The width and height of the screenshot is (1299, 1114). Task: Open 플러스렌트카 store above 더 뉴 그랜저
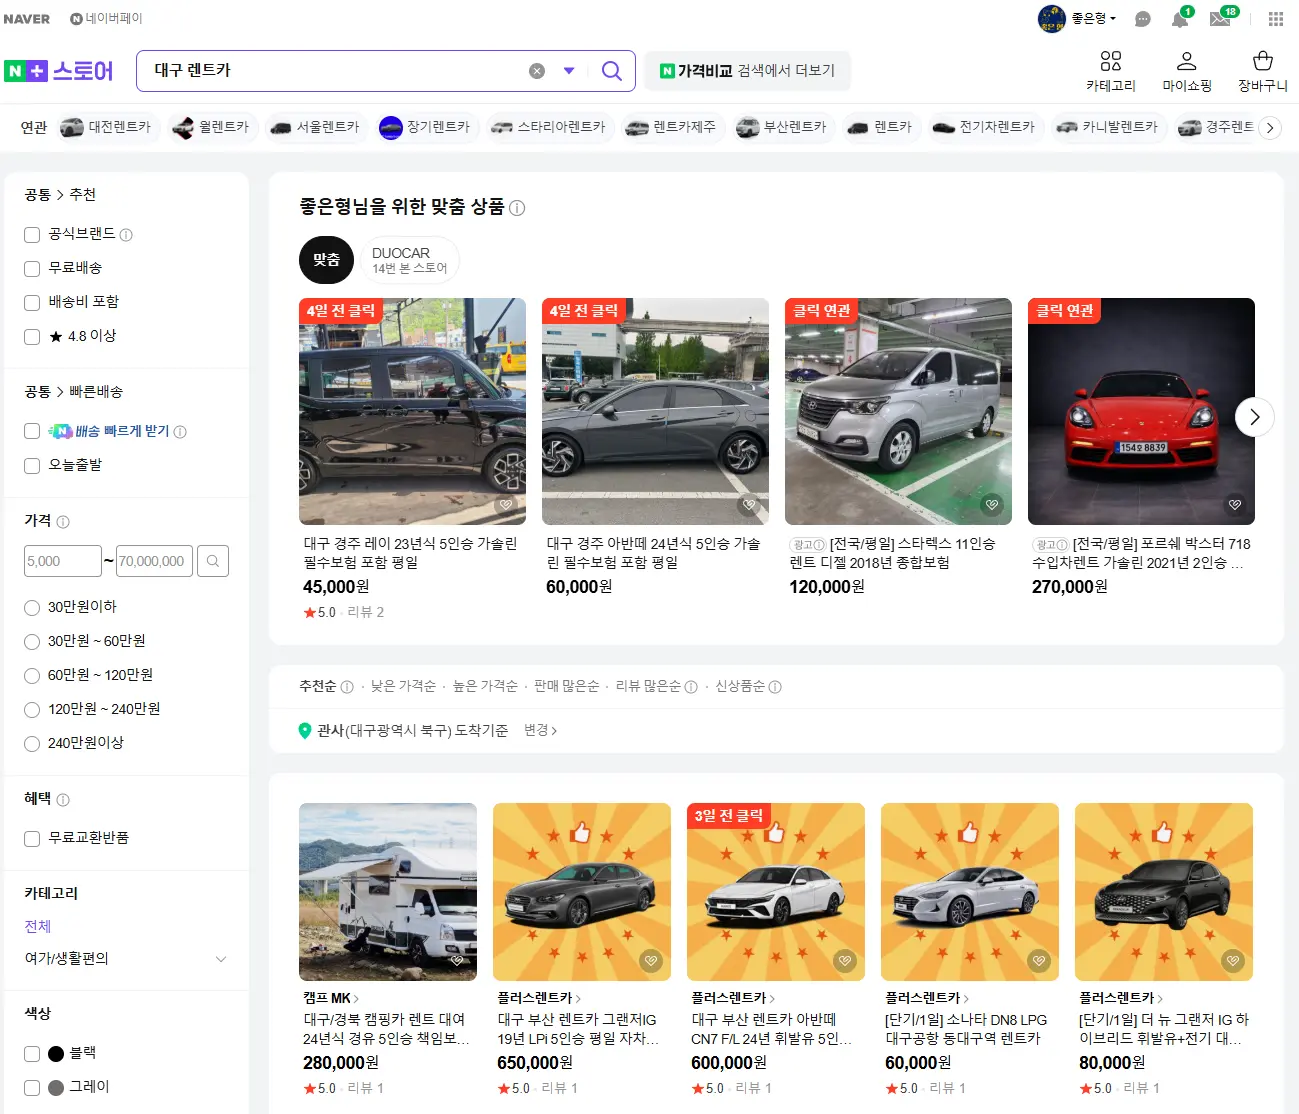pos(1121,998)
